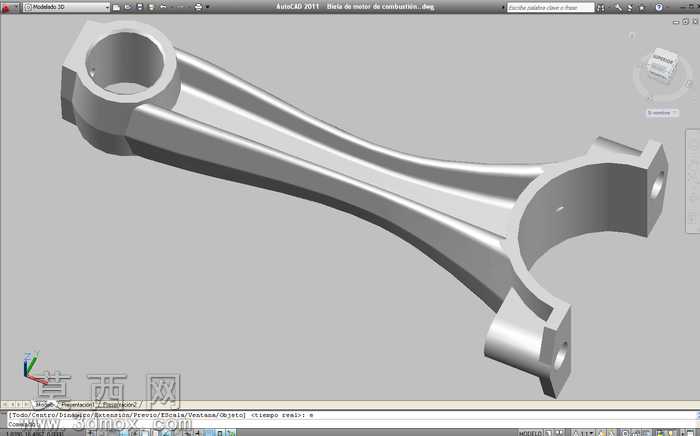
Task: Click the keyword search input field
Action: click(x=550, y=8)
